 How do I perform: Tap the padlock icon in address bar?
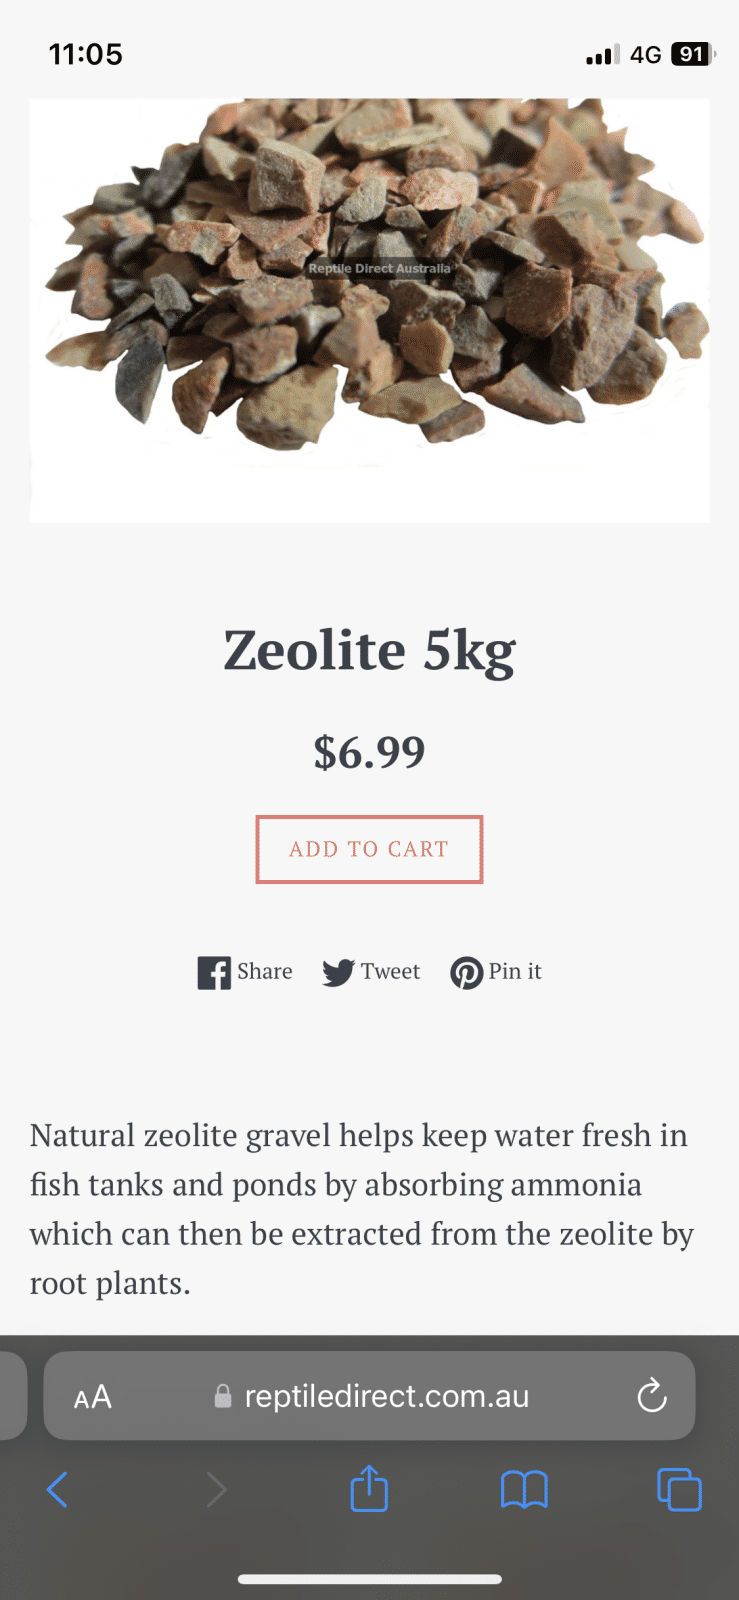[x=223, y=1397]
